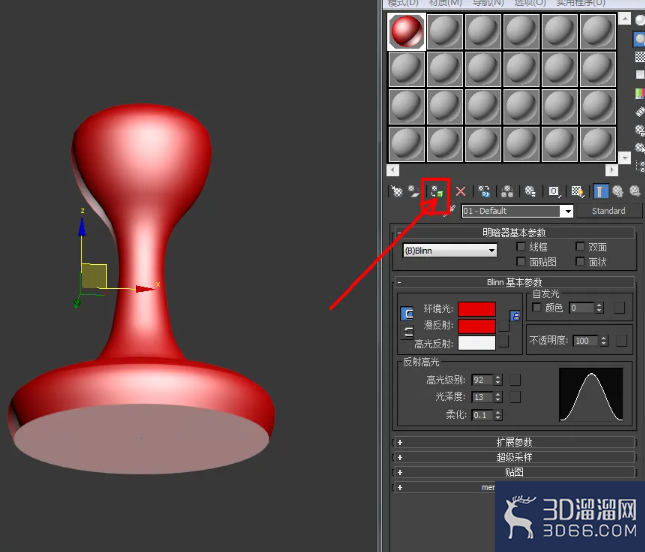Toggle diffuse-specular color lock button
Image resolution: width=645 pixels, height=552 pixels.
(x=407, y=332)
